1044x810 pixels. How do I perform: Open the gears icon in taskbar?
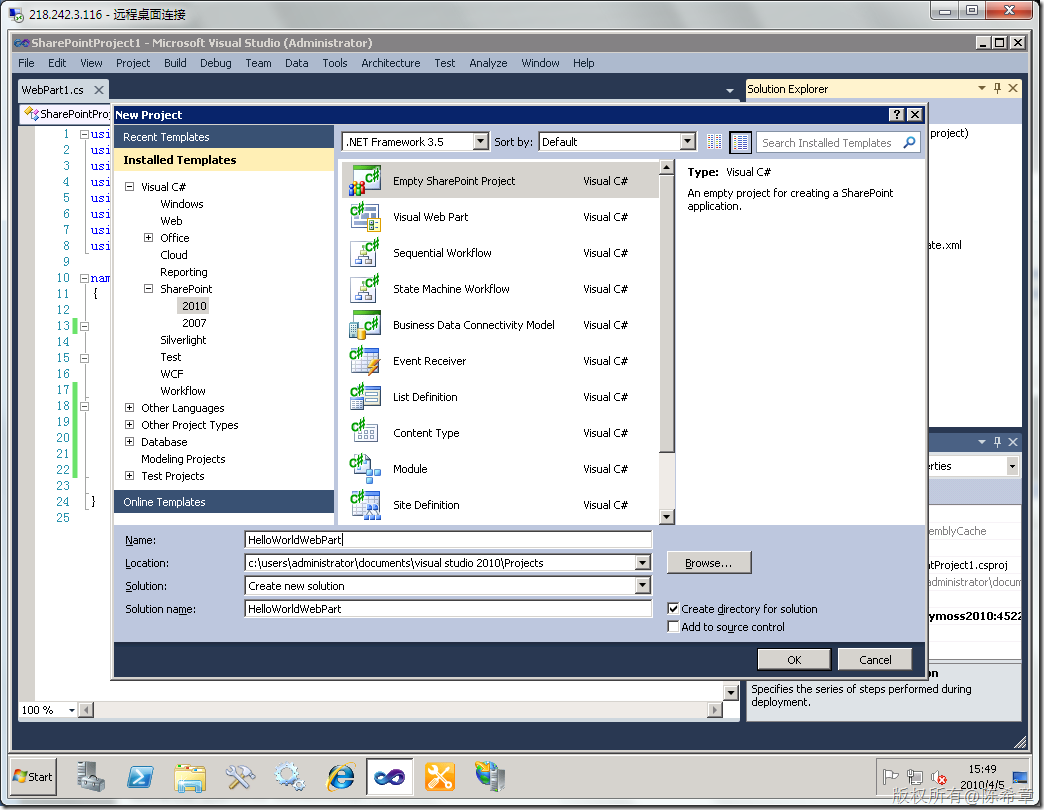290,777
